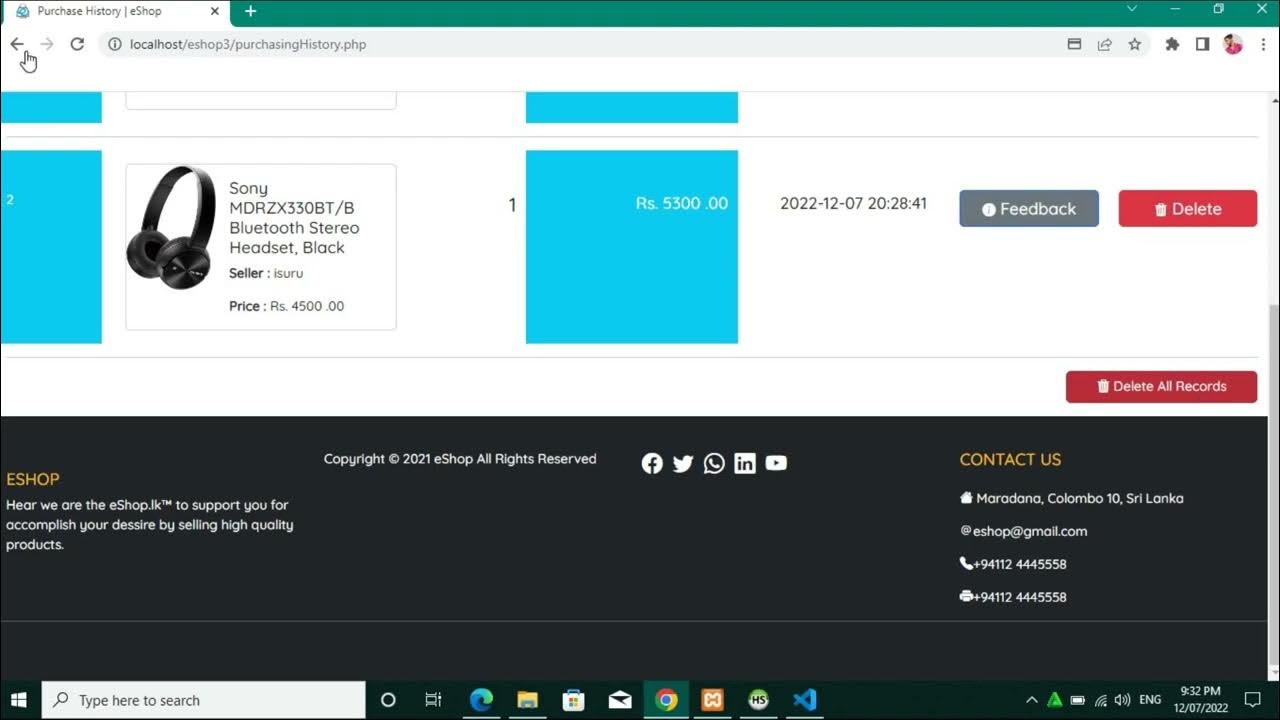Screen dimensions: 1280x720
Task: Click the purchase date 2022-12-07 20:28:41
Action: [853, 203]
